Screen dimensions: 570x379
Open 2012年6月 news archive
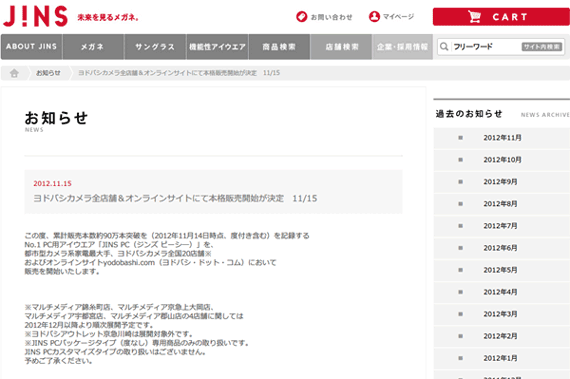pos(502,248)
